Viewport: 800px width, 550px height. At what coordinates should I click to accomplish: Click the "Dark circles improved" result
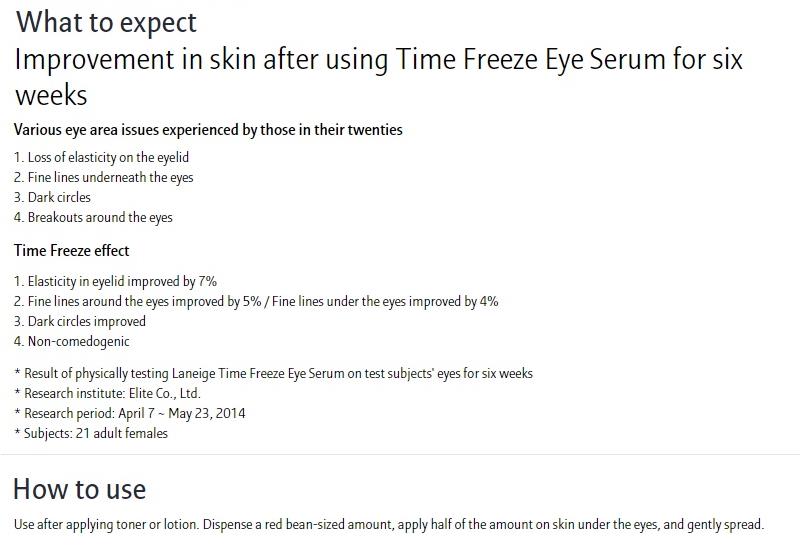click(80, 321)
